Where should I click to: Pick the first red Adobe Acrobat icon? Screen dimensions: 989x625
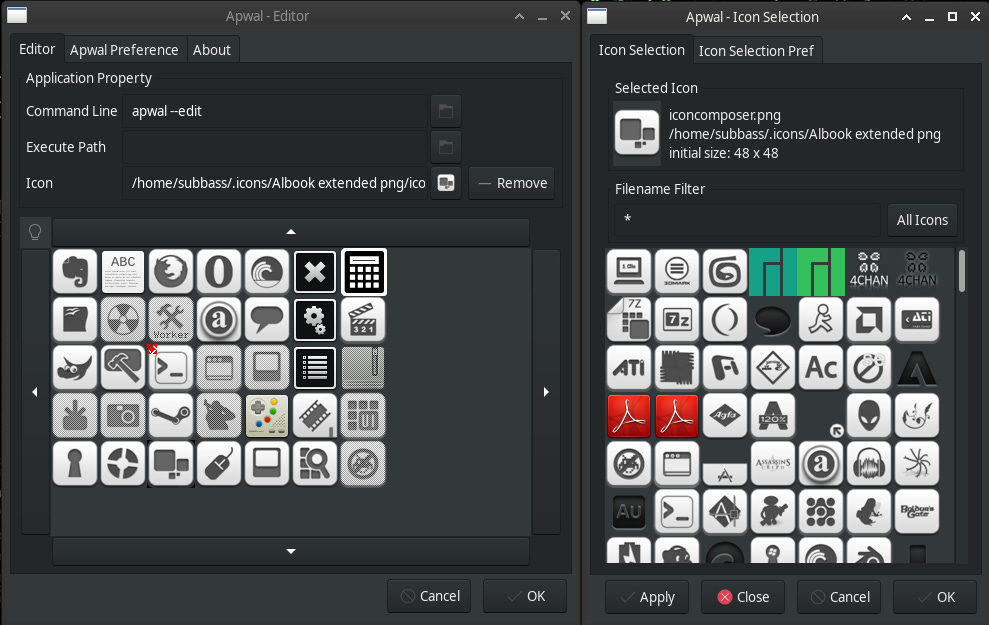tap(629, 416)
